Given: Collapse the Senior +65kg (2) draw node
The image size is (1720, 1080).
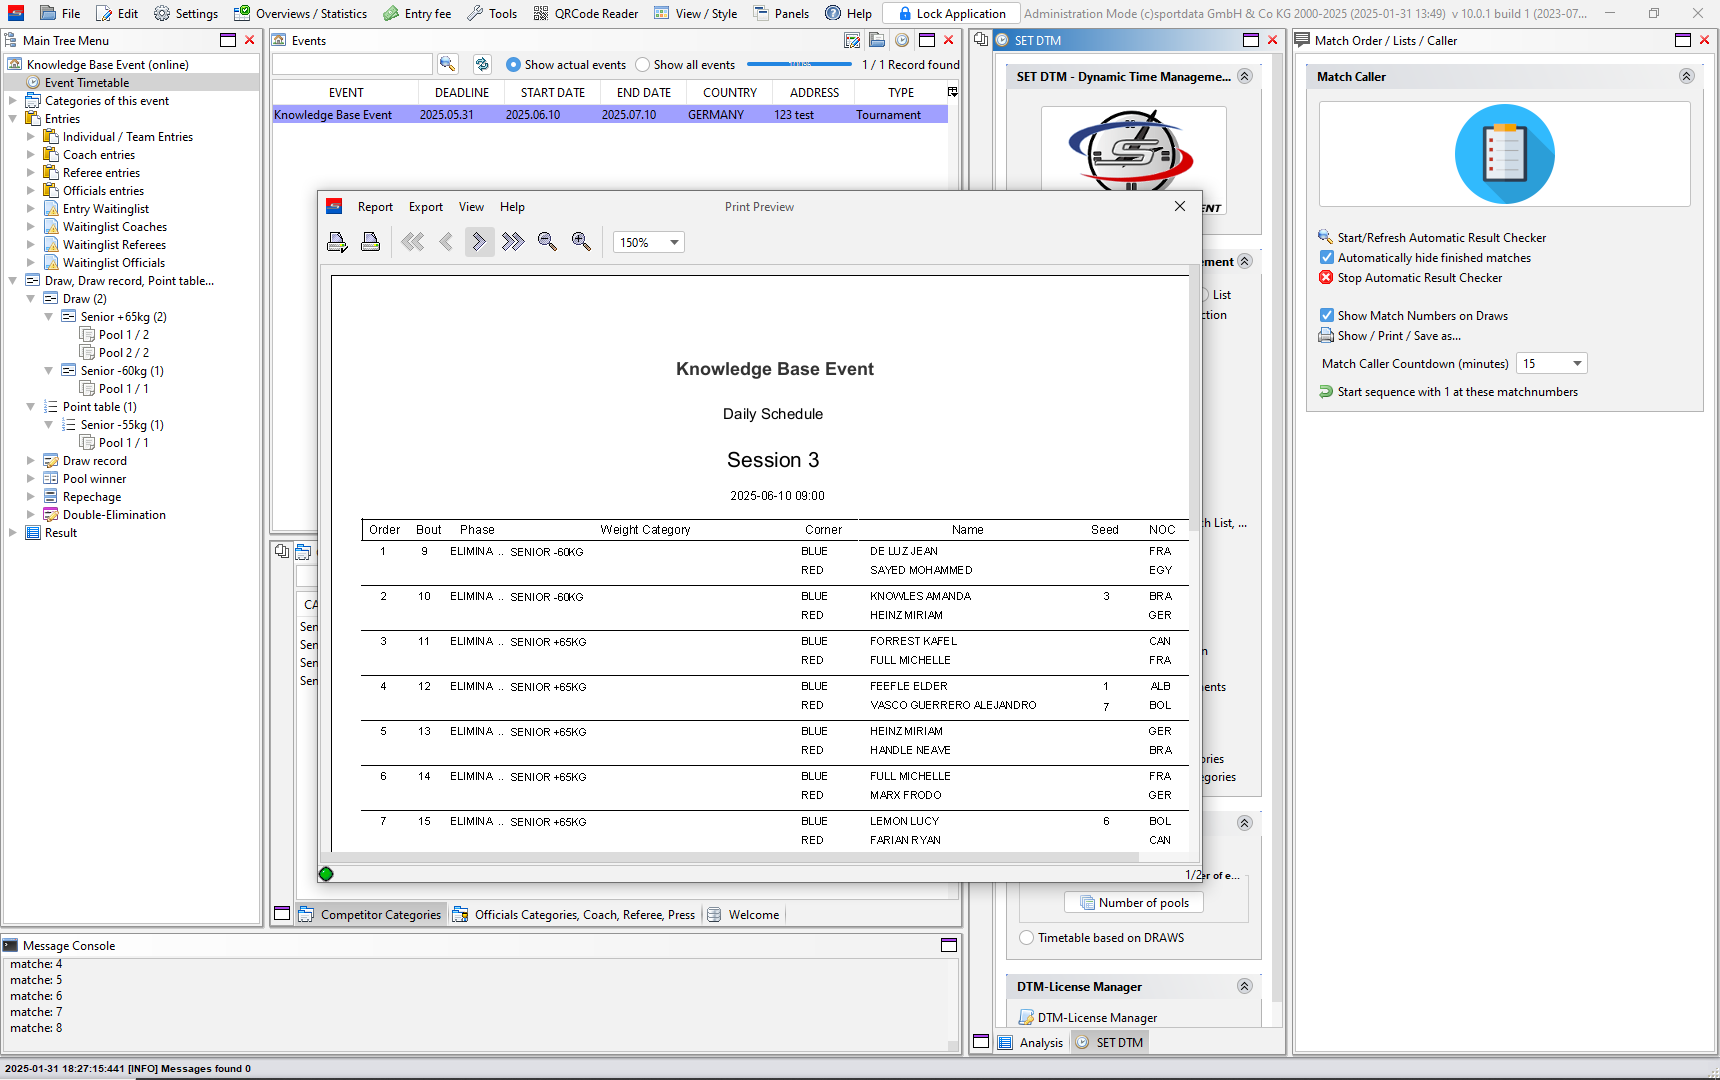Looking at the screenshot, I should [48, 316].
